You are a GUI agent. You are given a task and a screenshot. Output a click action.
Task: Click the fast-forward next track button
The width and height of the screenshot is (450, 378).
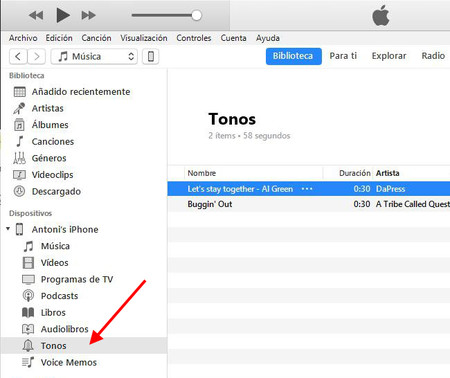[x=88, y=15]
